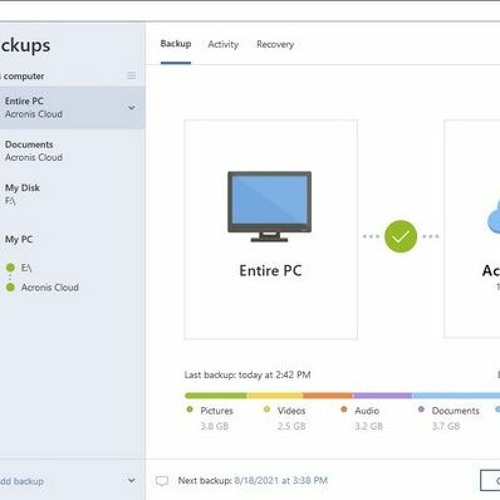
Task: Click the green checkmark status icon
Action: (401, 236)
